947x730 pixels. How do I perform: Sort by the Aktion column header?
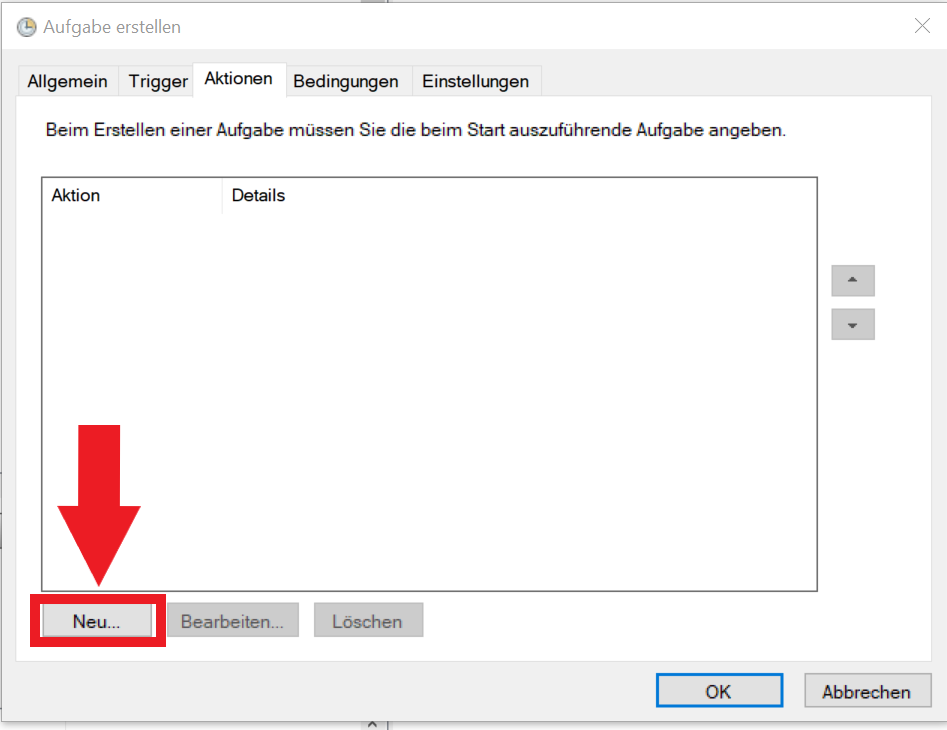tap(132, 196)
